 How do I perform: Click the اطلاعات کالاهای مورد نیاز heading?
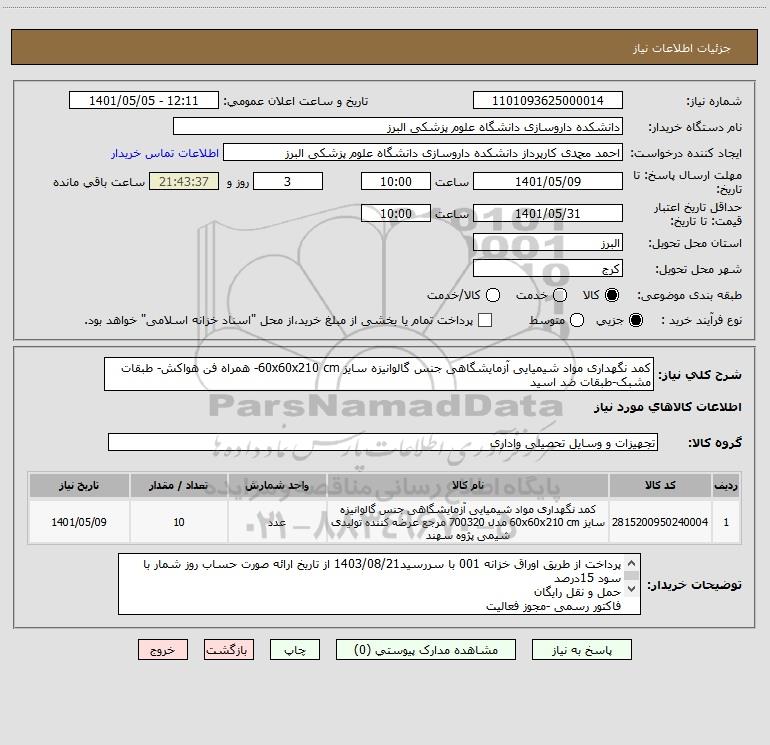pos(667,407)
